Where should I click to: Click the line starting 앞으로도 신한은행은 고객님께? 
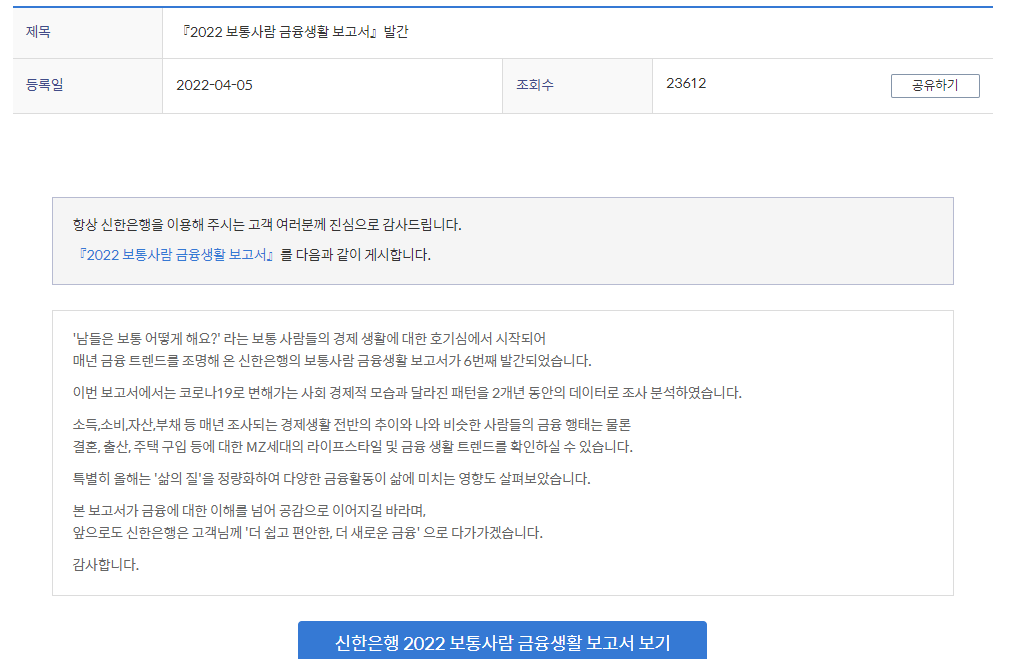[307, 532]
